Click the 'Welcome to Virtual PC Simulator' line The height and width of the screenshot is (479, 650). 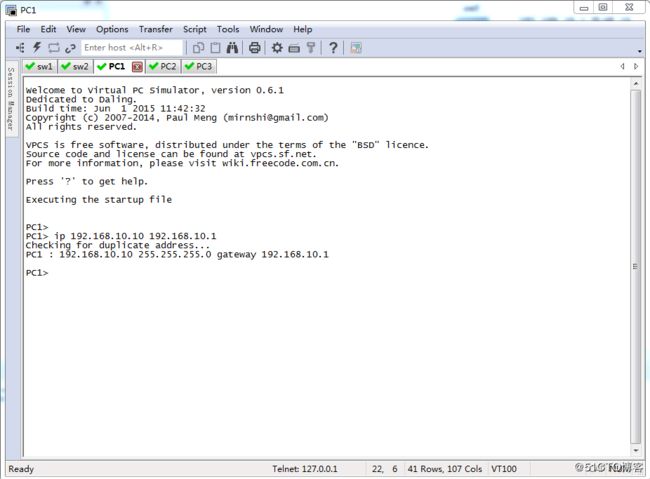tap(155, 90)
